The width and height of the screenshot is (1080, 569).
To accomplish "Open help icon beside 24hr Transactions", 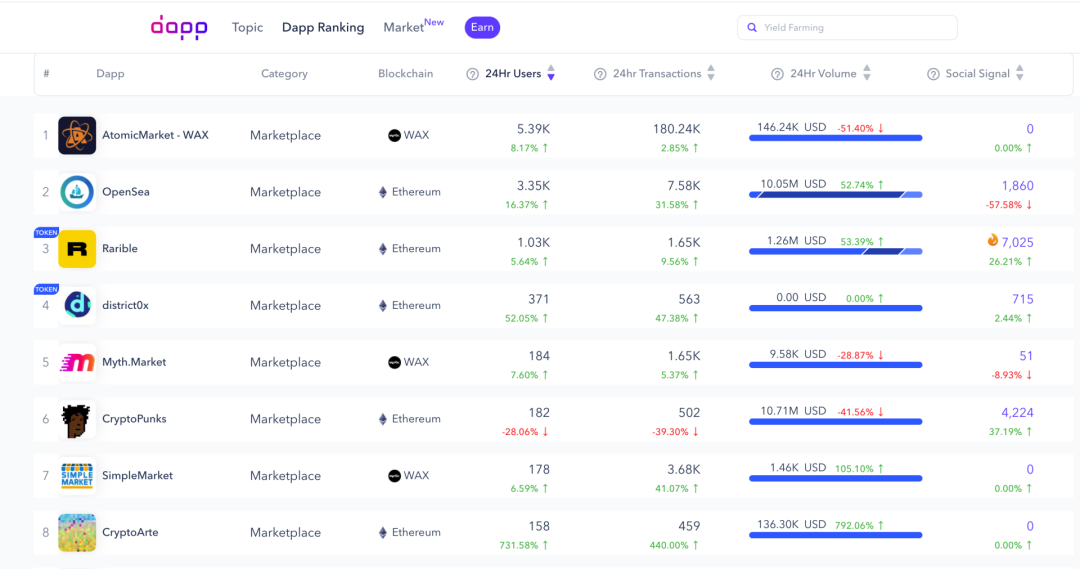I will click(600, 74).
